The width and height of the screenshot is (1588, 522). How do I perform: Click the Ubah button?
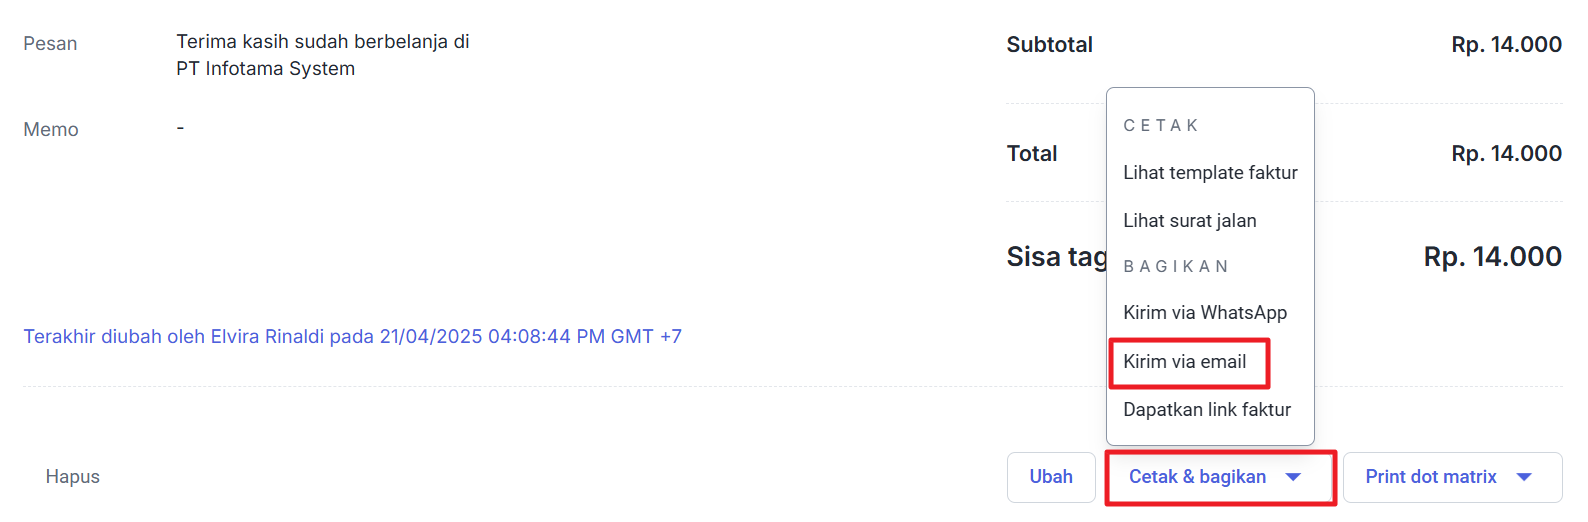[x=1051, y=477]
